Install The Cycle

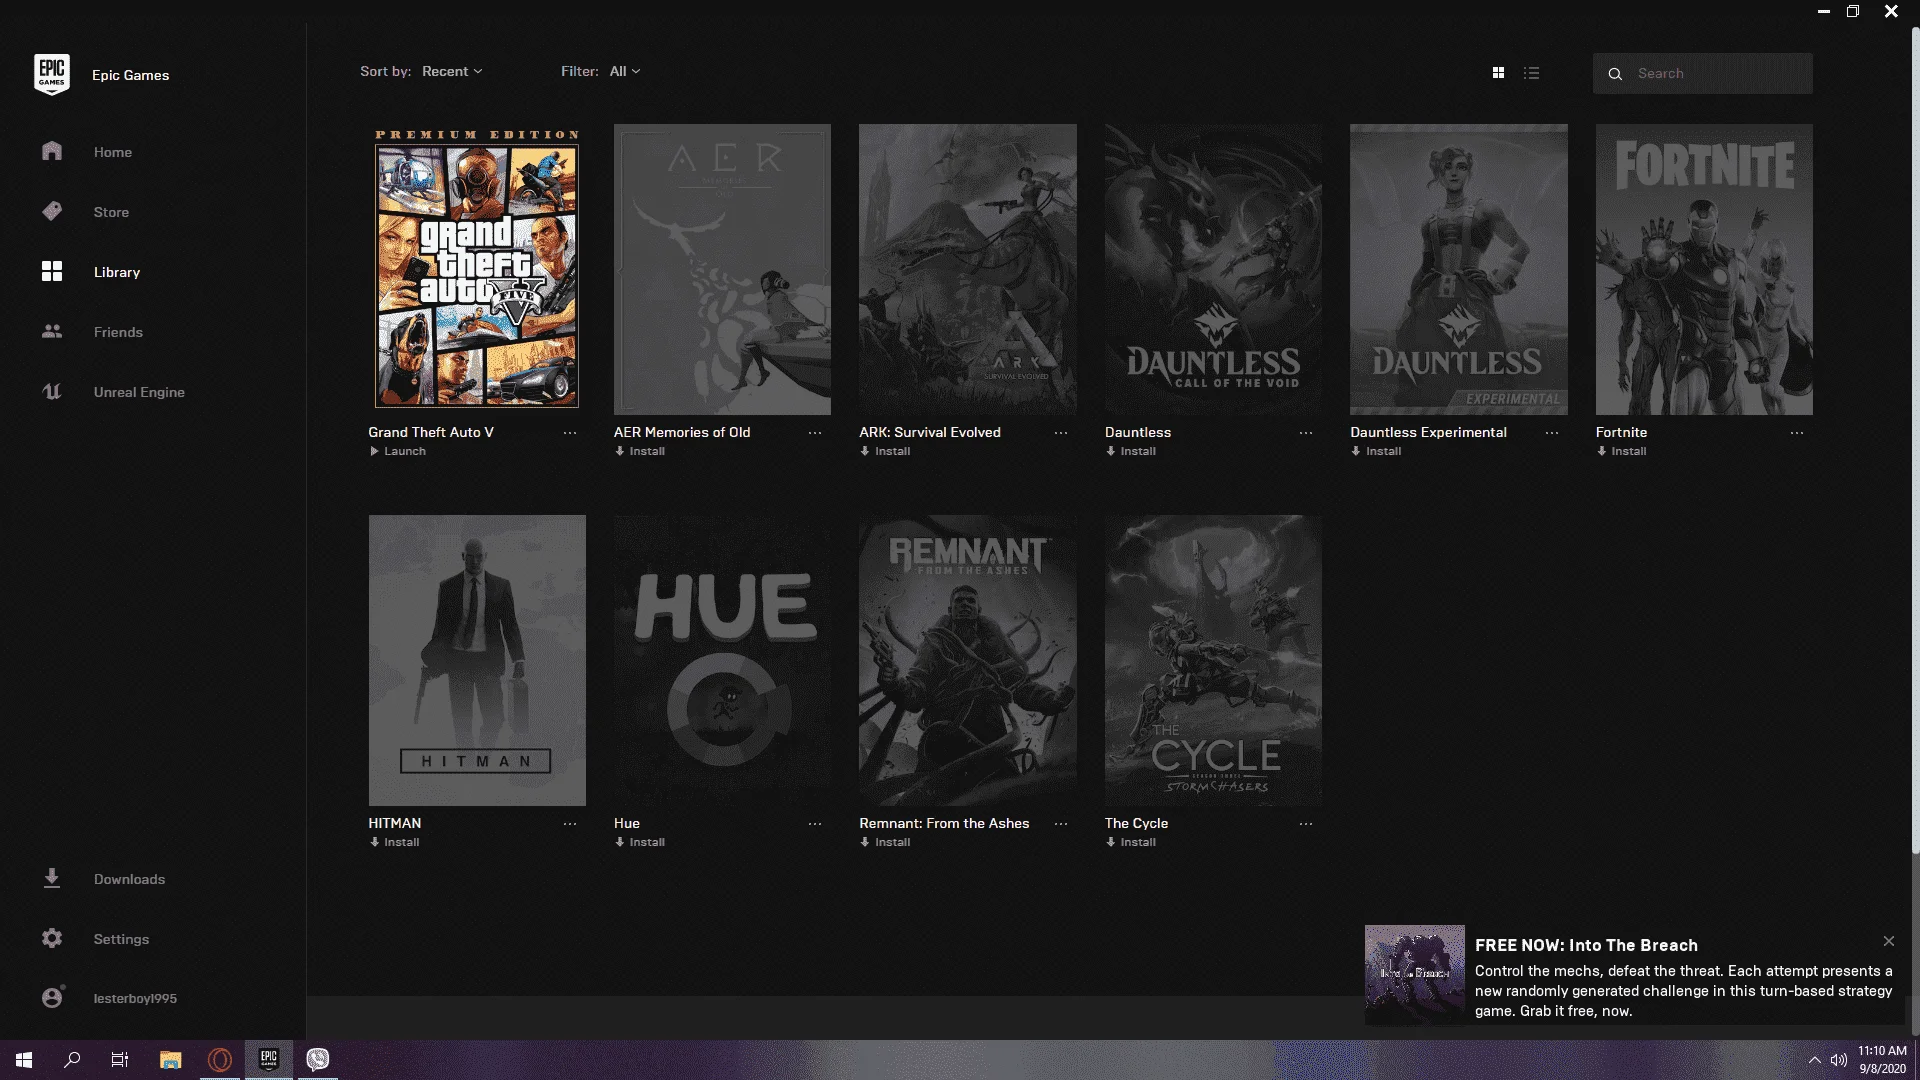1131,842
